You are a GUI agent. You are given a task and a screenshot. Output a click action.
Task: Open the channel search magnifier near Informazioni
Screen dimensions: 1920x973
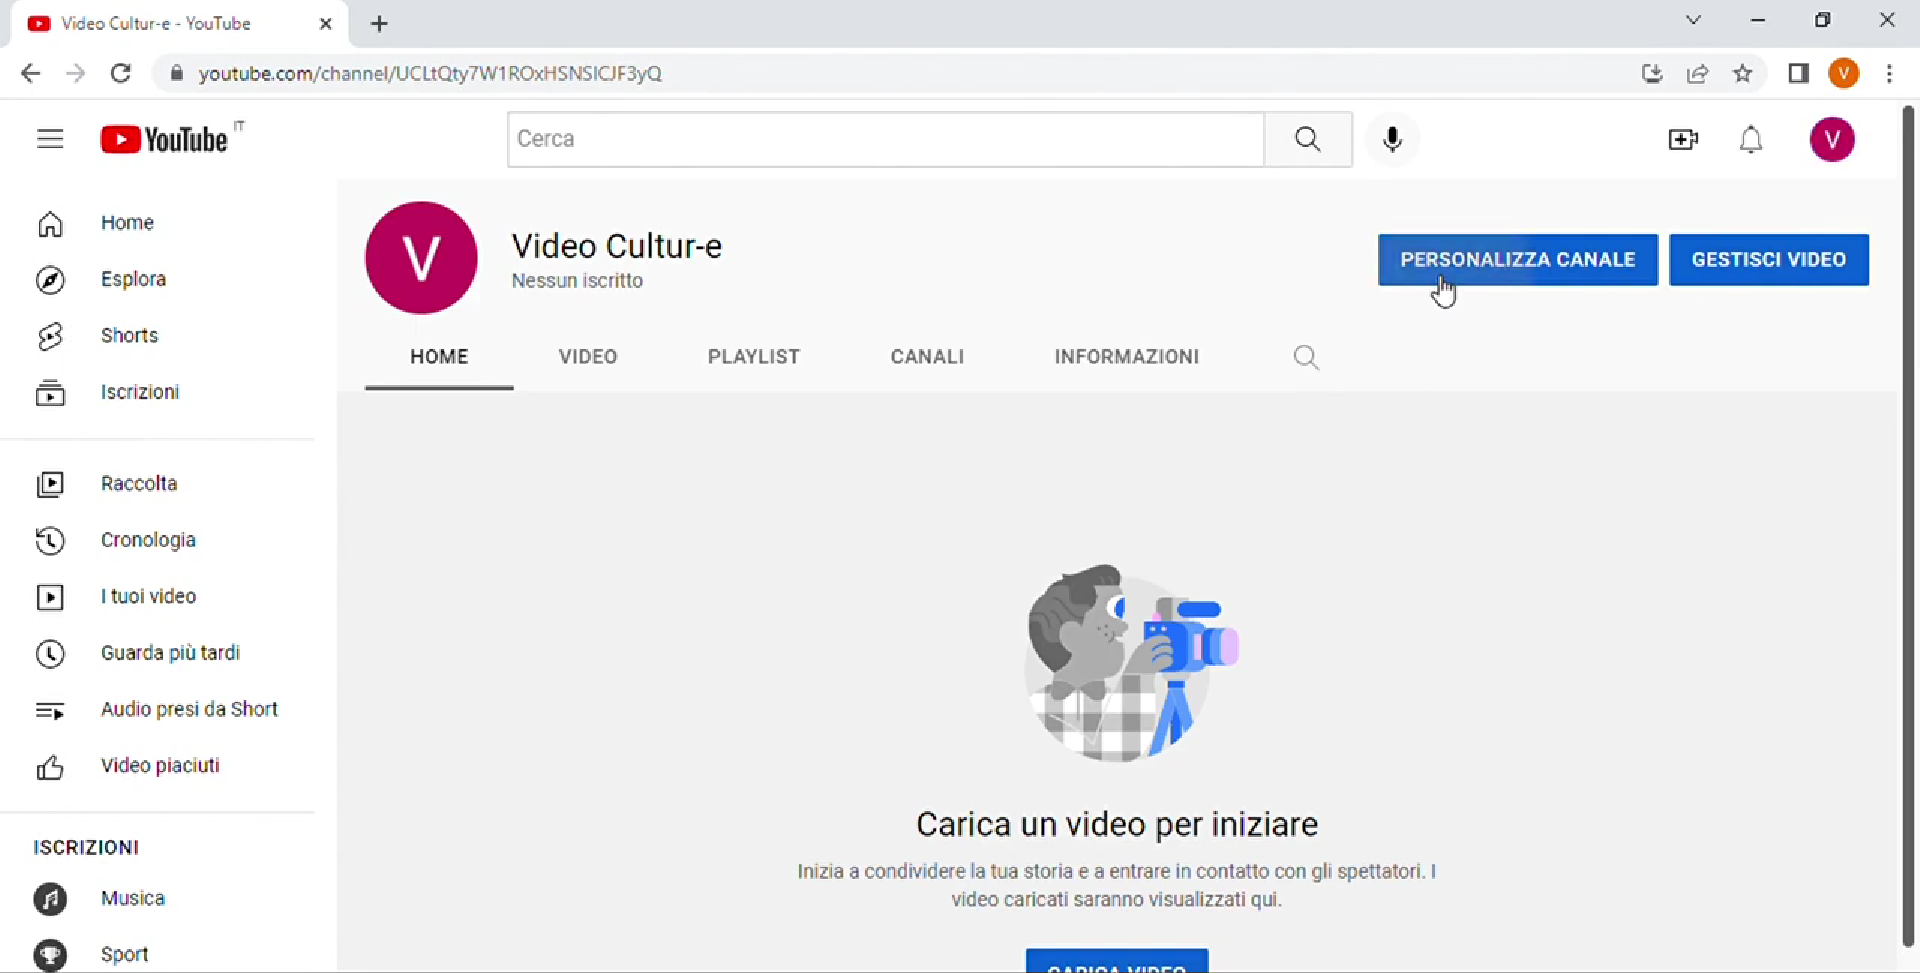point(1306,357)
